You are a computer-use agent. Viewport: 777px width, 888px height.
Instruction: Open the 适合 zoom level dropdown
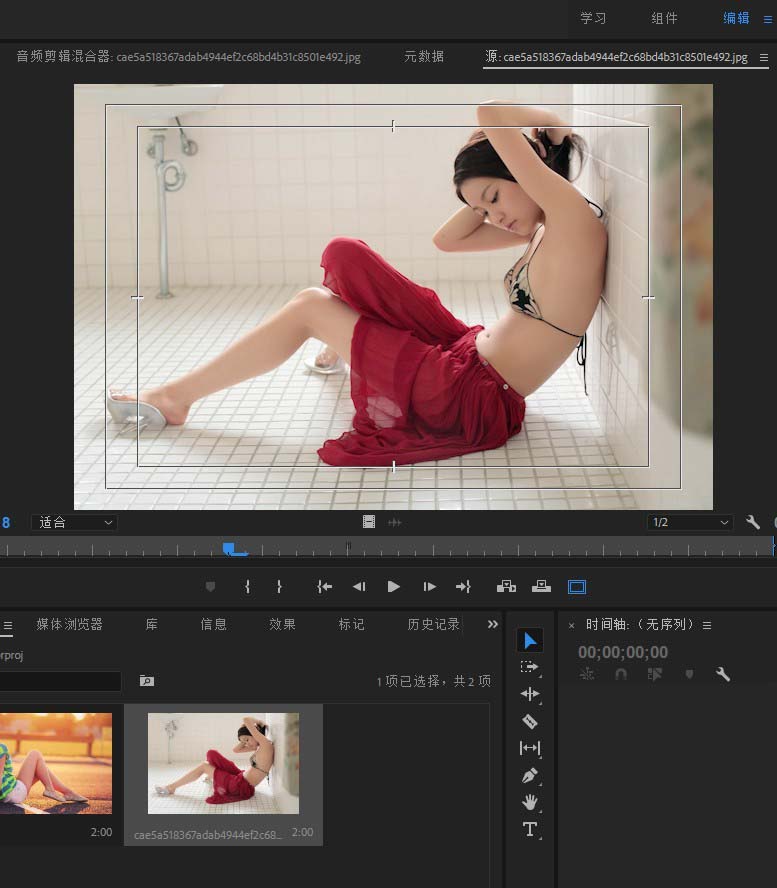(74, 522)
